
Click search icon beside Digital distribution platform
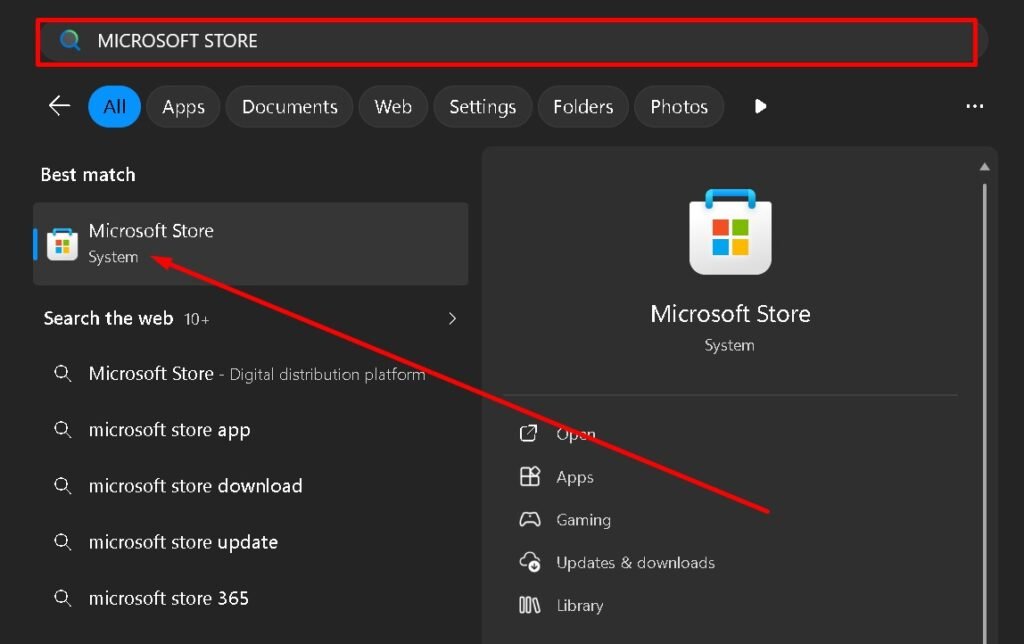(x=63, y=374)
